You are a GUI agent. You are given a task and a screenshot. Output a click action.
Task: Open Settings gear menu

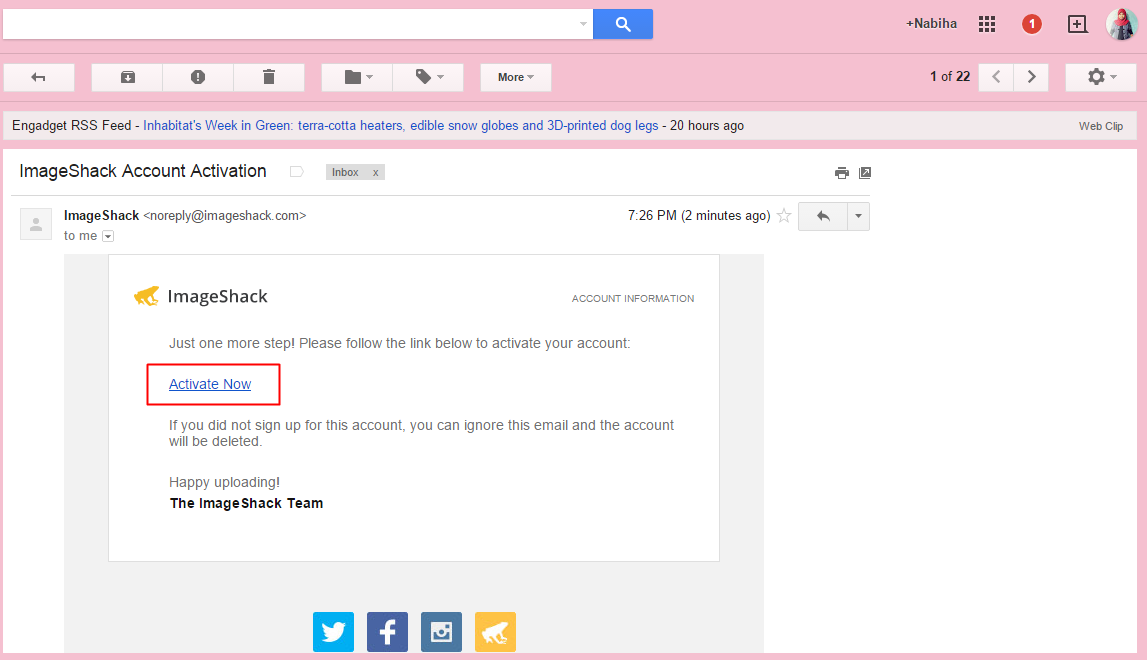coord(1101,77)
